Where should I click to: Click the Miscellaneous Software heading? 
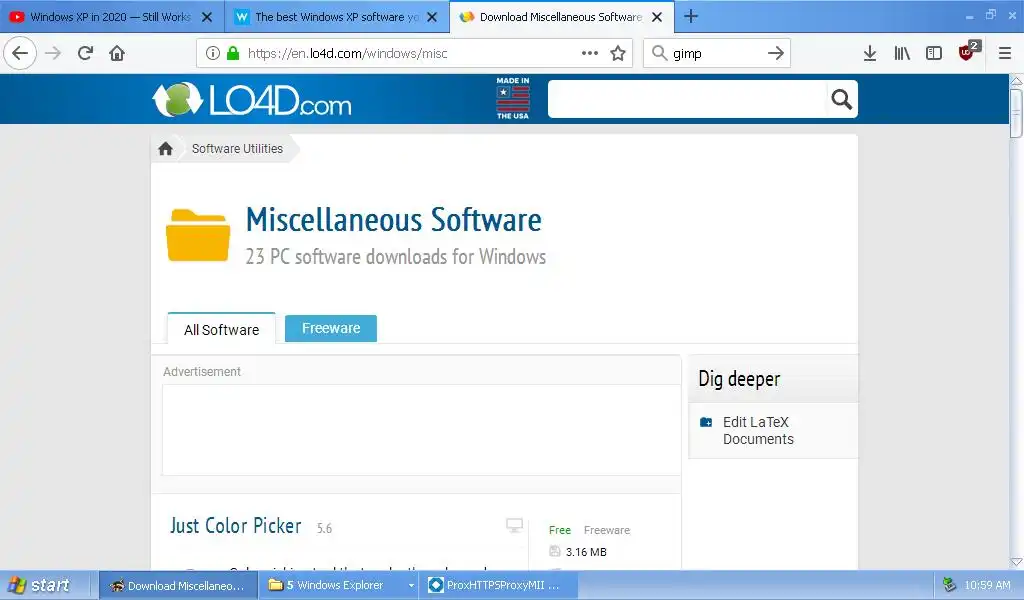[393, 220]
